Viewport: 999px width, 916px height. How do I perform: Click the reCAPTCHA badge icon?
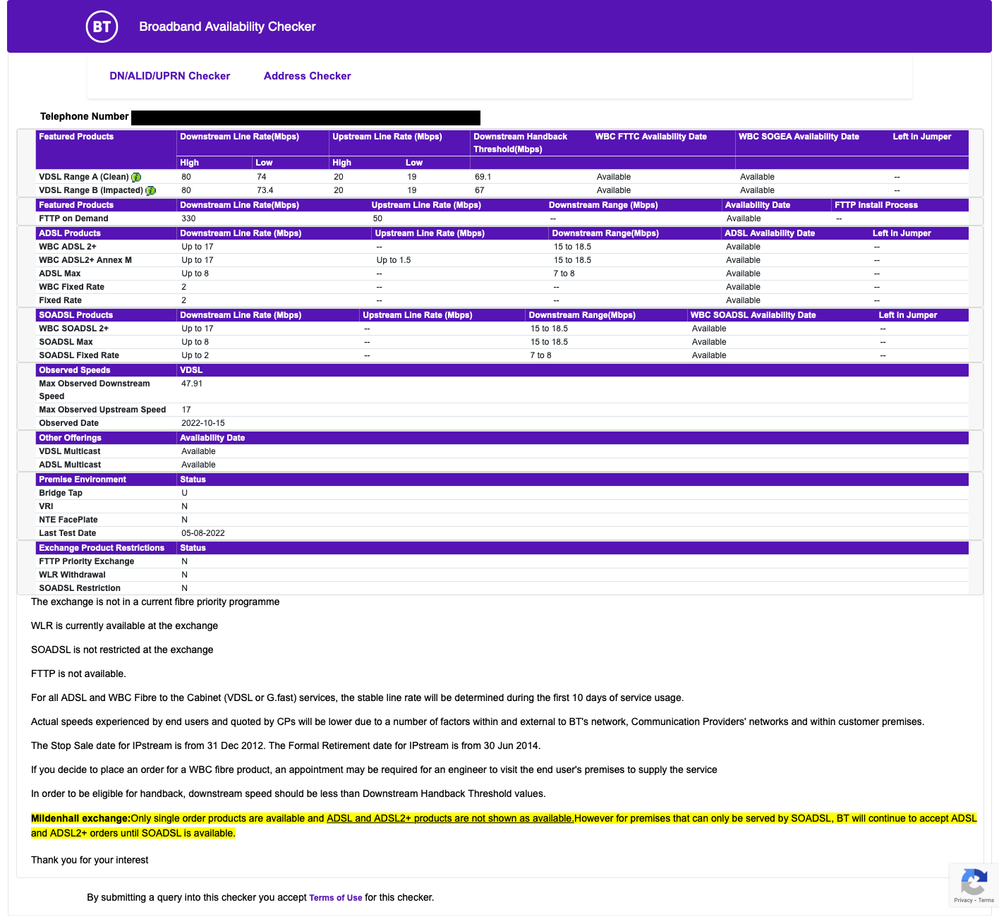pyautogui.click(x=973, y=882)
